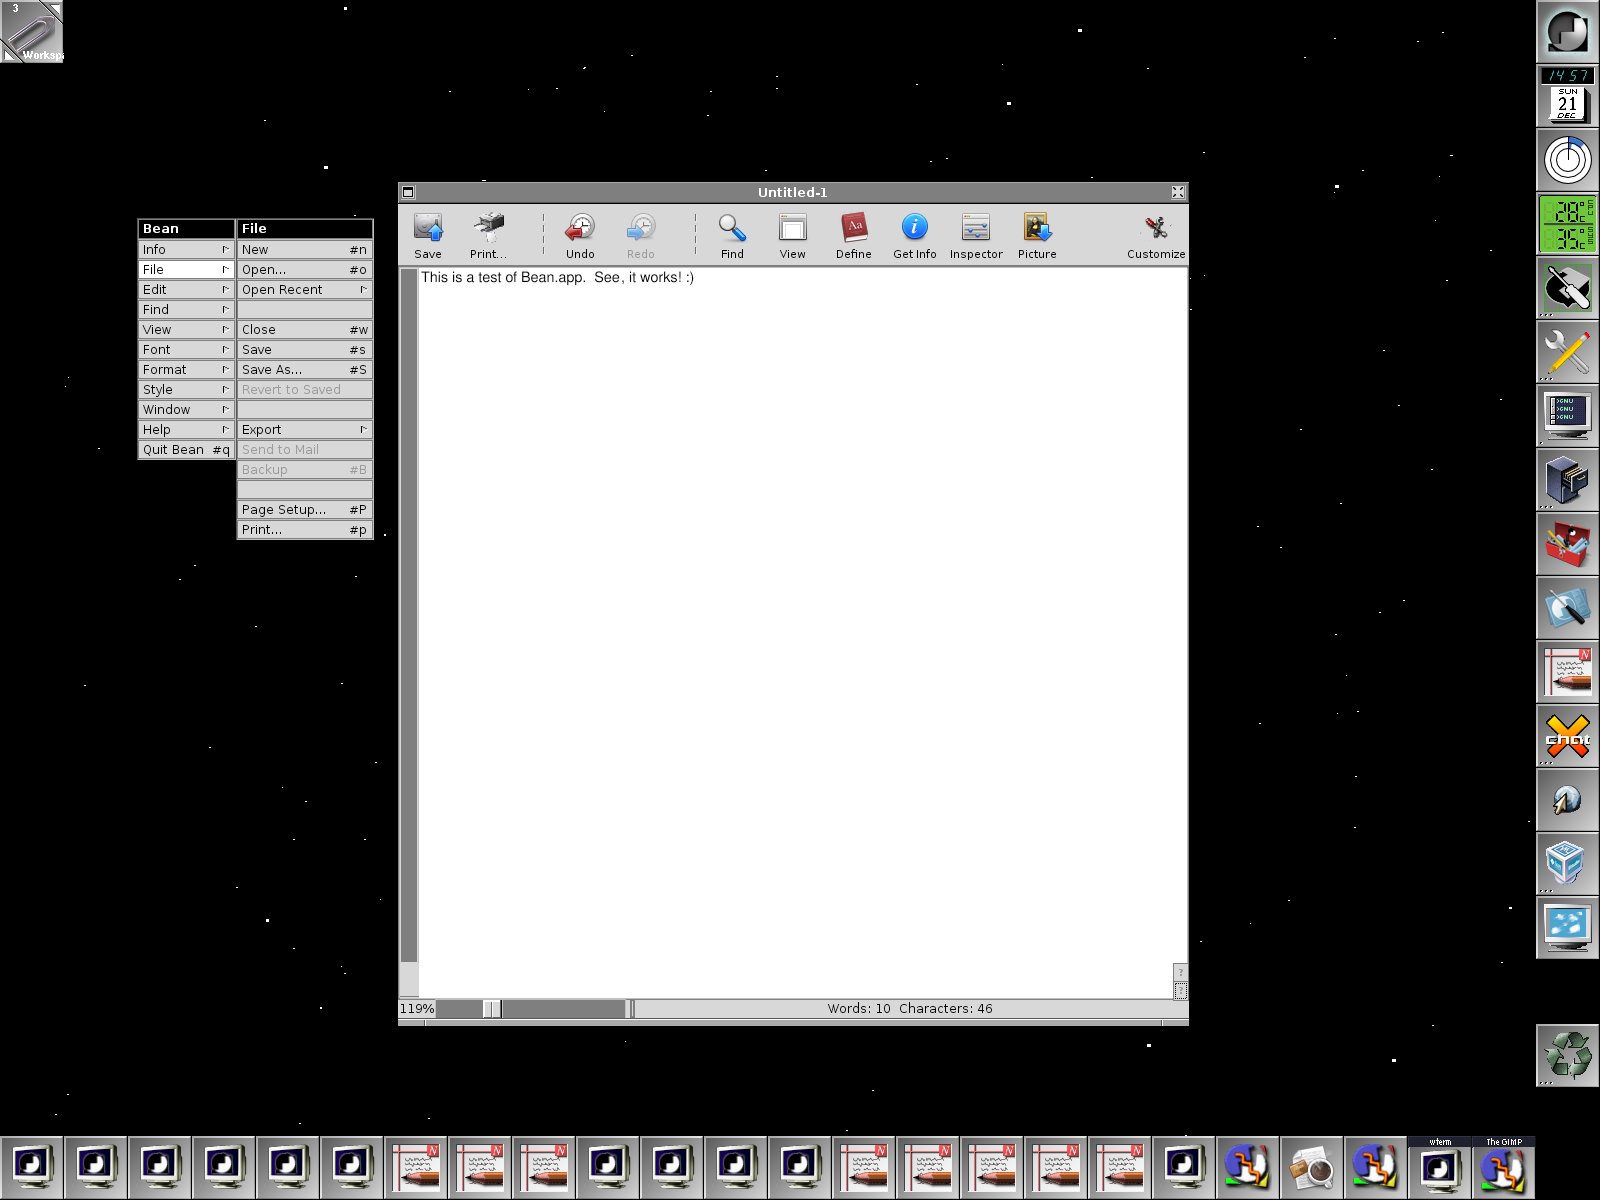This screenshot has width=1600, height=1200.
Task: Open the file cabinet dock icon
Action: pos(1568,480)
